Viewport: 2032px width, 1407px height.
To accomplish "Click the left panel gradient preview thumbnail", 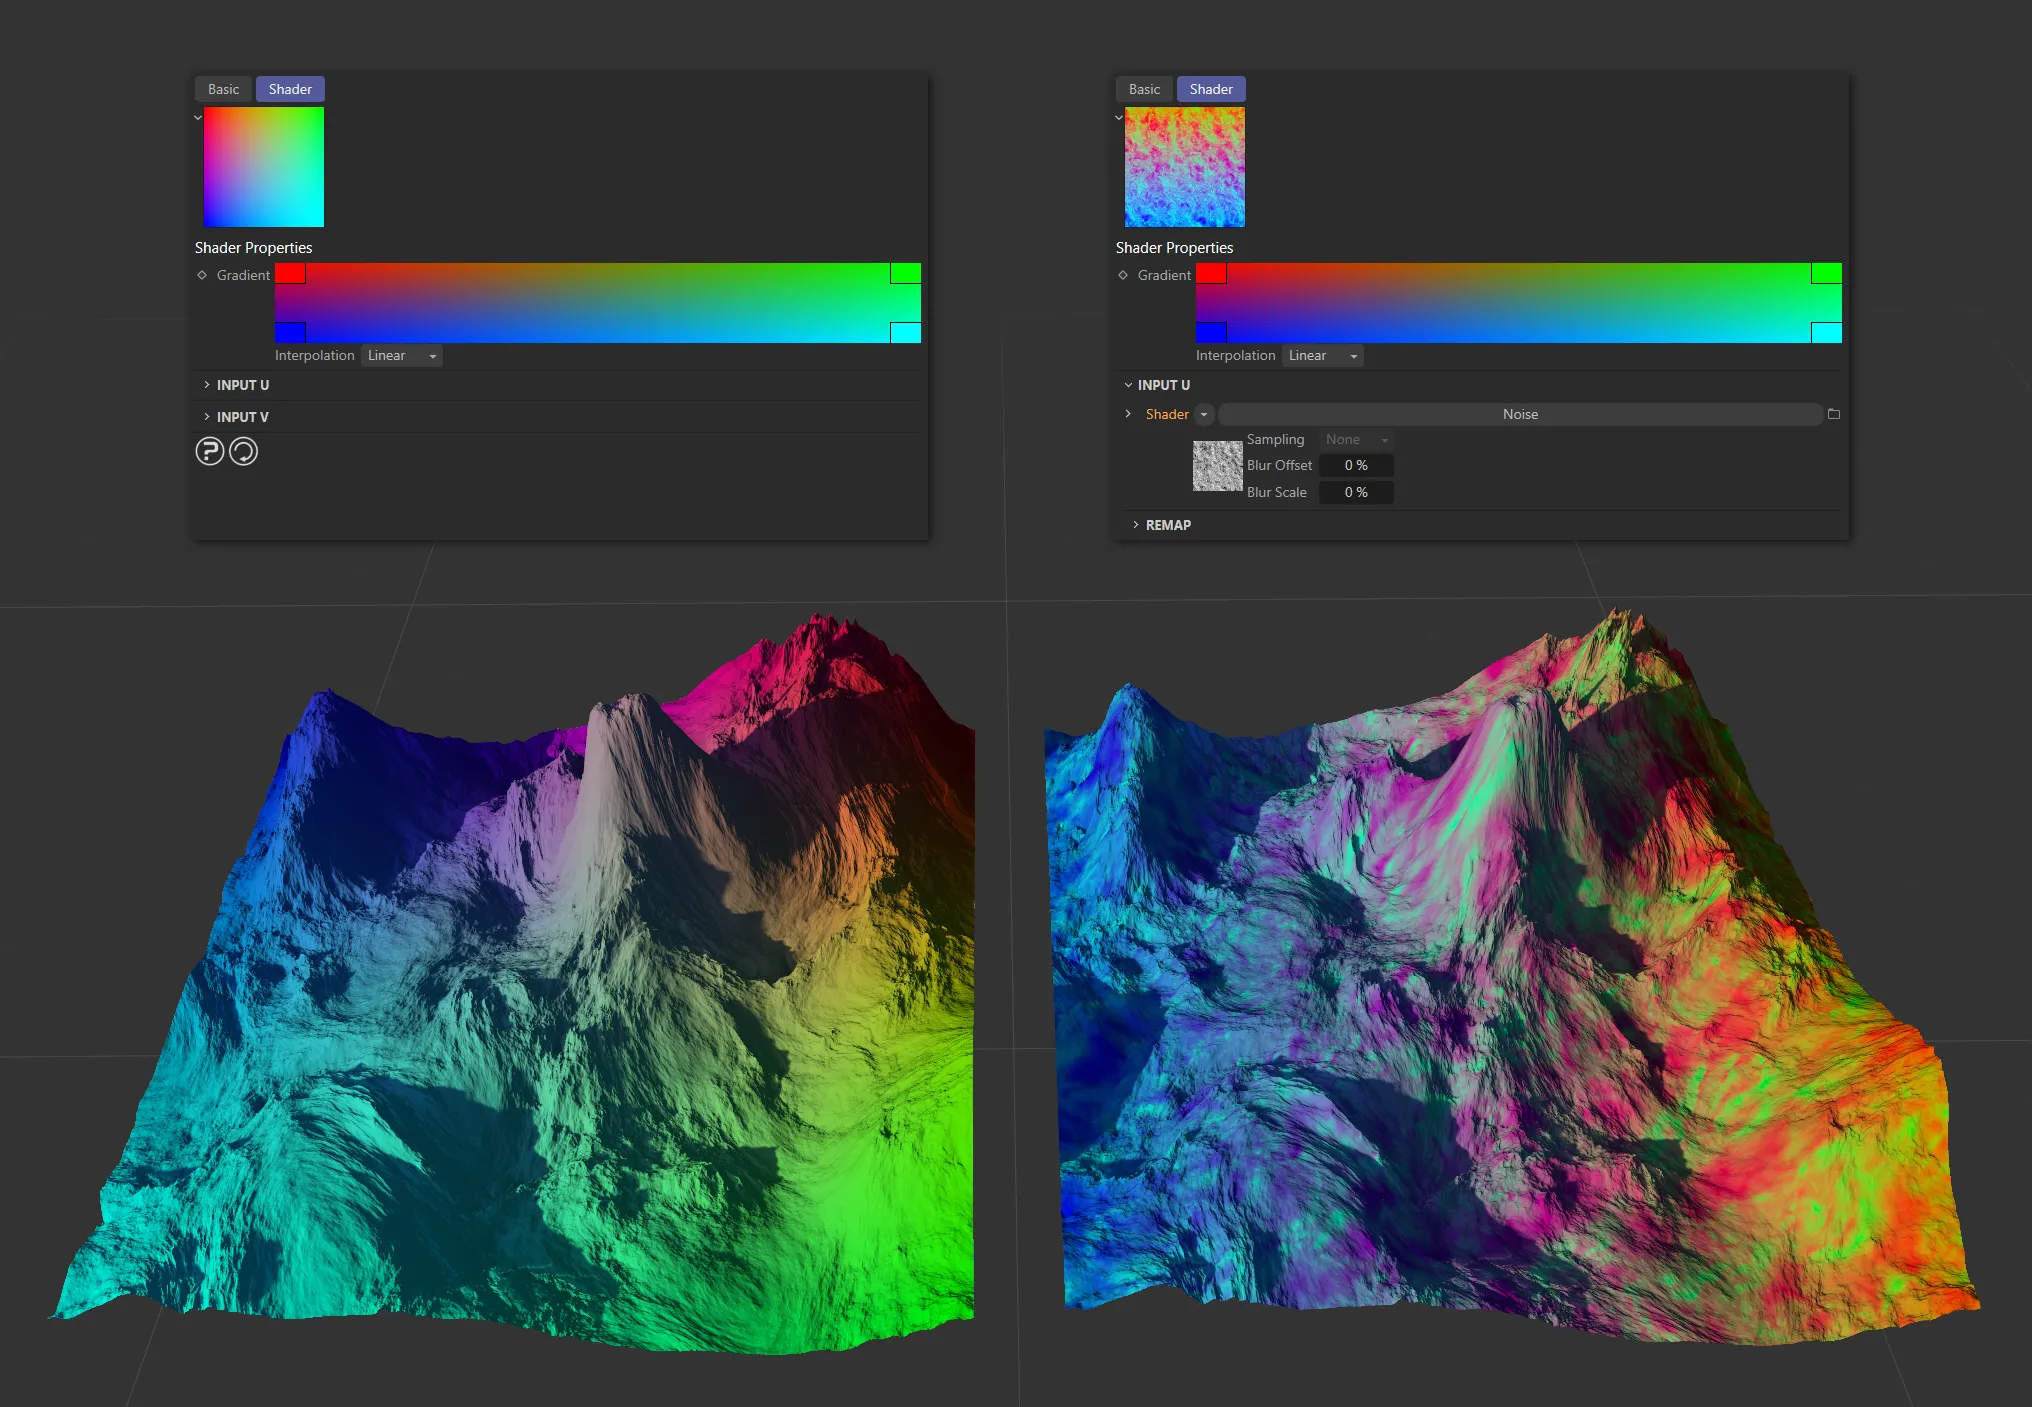I will tap(262, 167).
